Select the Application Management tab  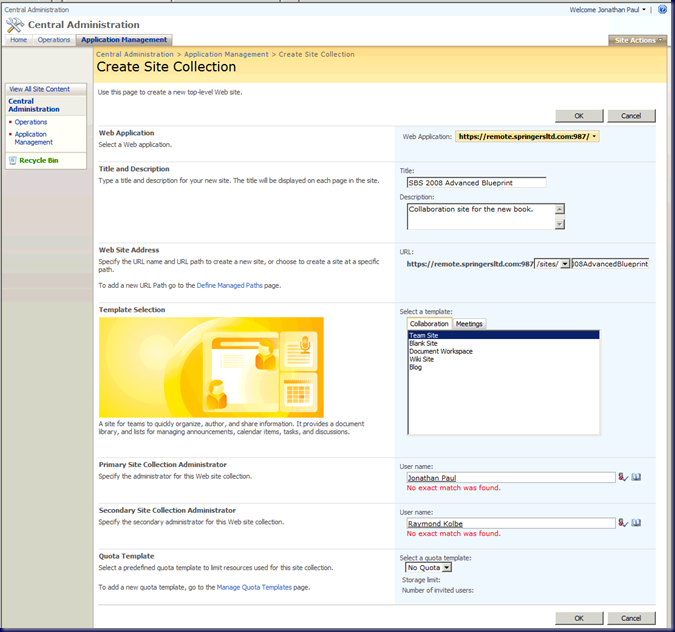(124, 40)
